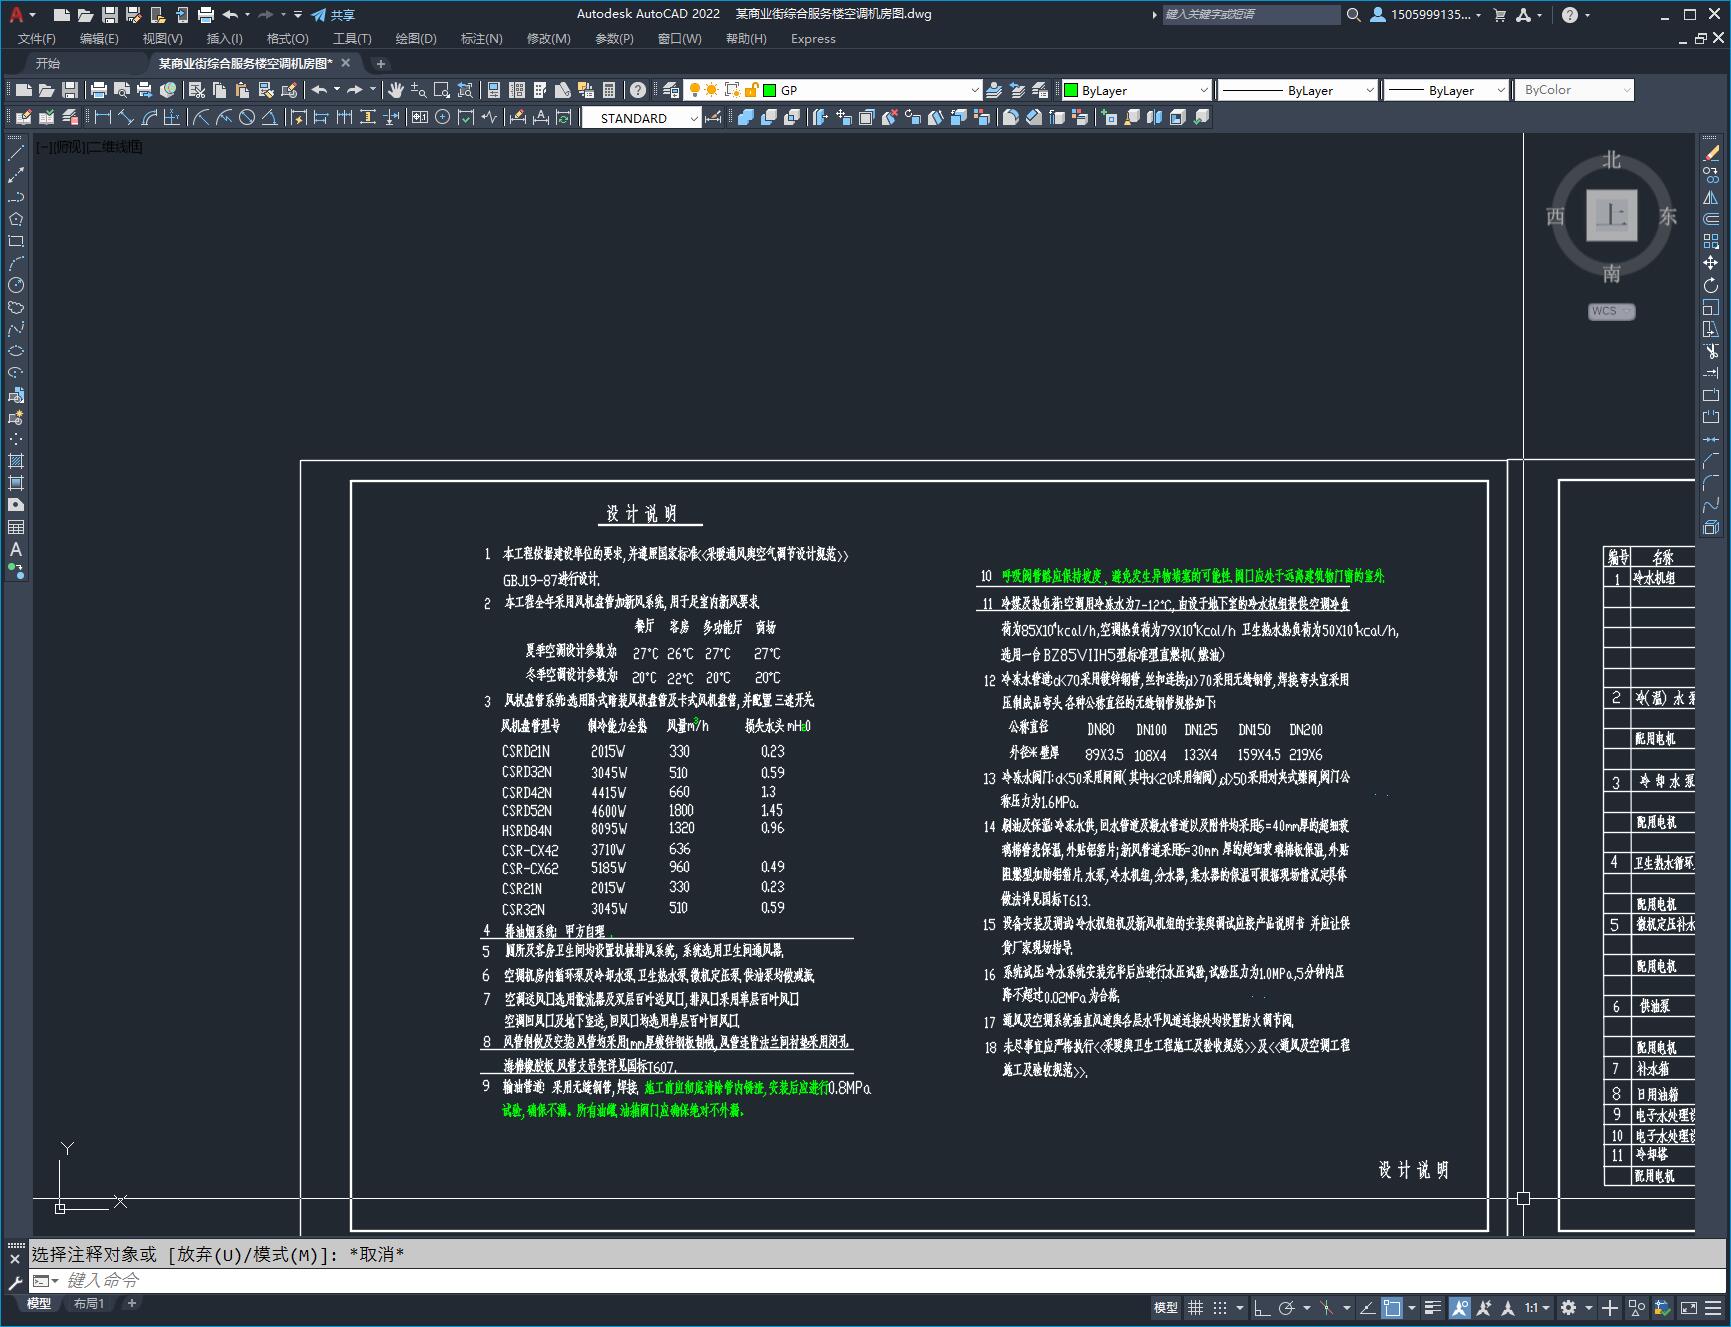
Task: Select the Erase tool in modify toolbar
Action: [x=1711, y=153]
